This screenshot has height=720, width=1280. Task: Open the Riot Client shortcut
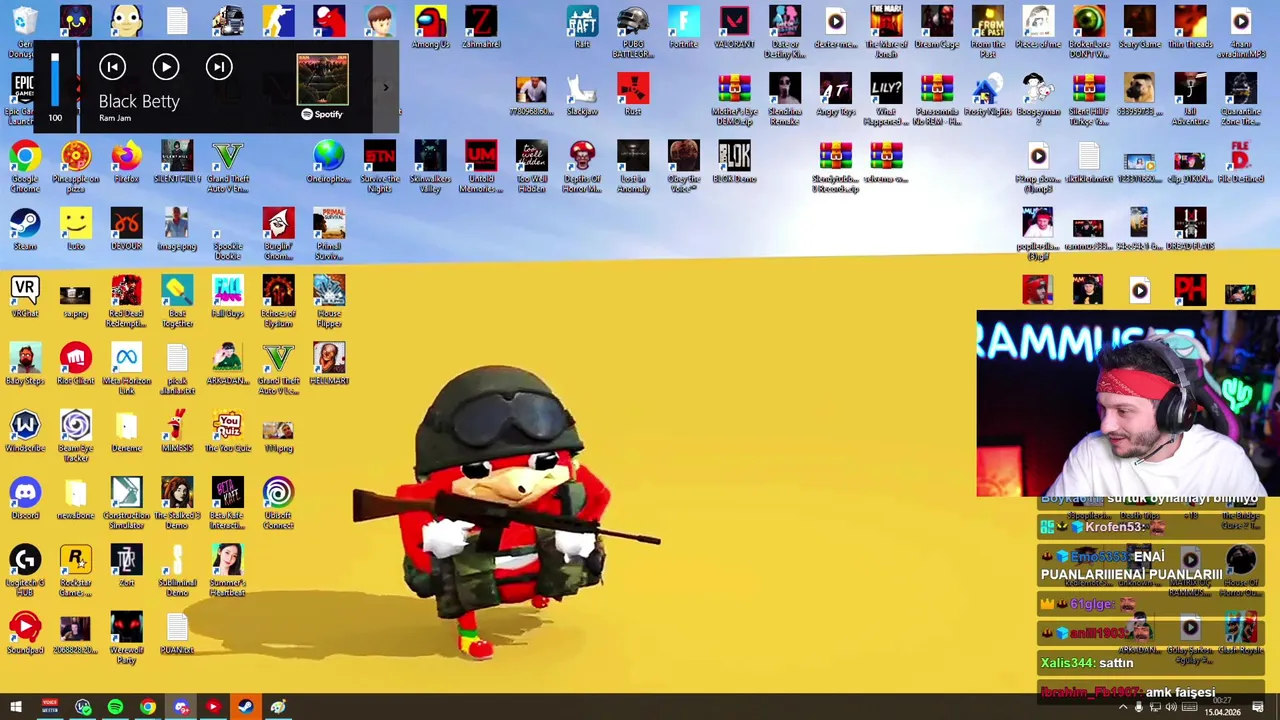[76, 364]
